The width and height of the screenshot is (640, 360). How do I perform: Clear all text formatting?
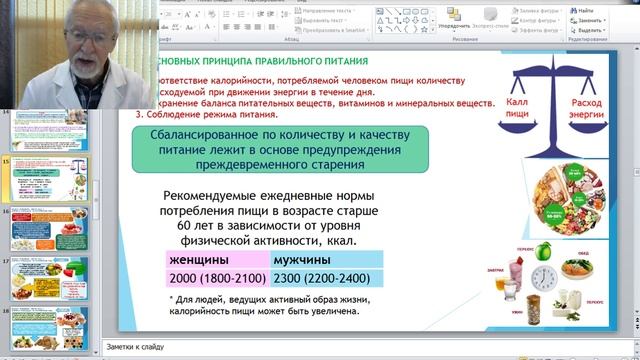(x=212, y=14)
